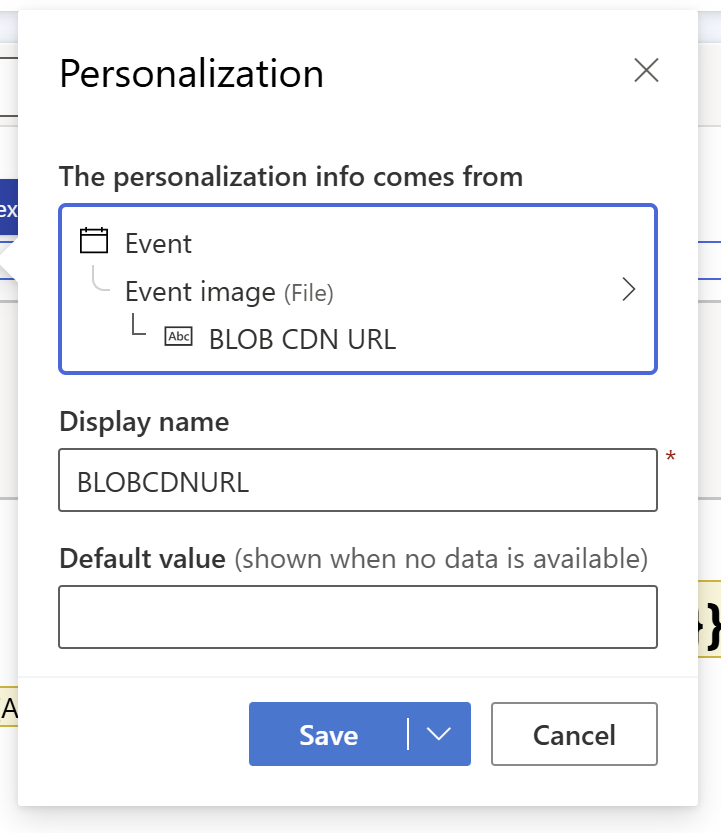Screen dimensions: 721x833
Task: Focus the Display name input field
Action: click(x=357, y=481)
